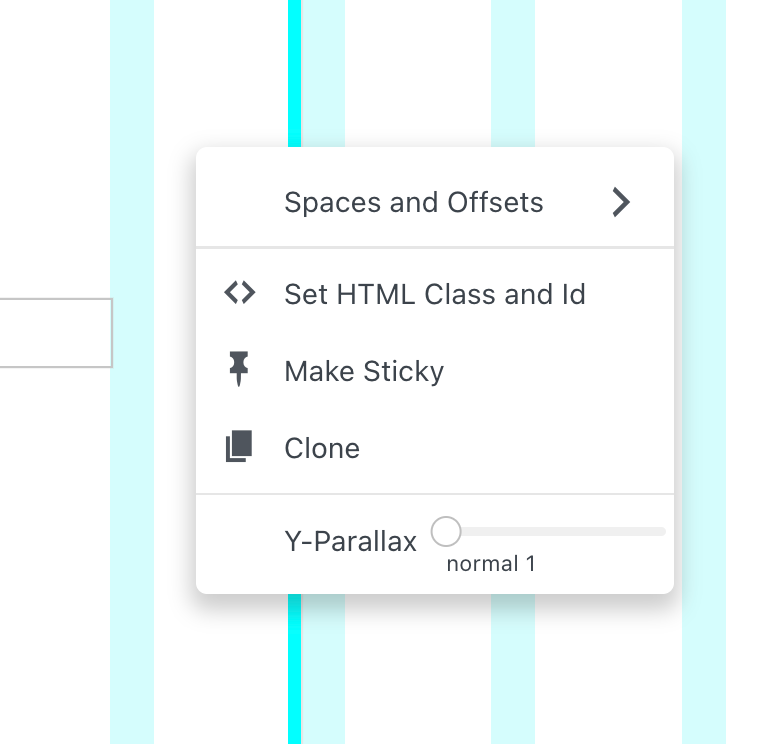Select the empty outlined box on the canvas

coord(55,332)
